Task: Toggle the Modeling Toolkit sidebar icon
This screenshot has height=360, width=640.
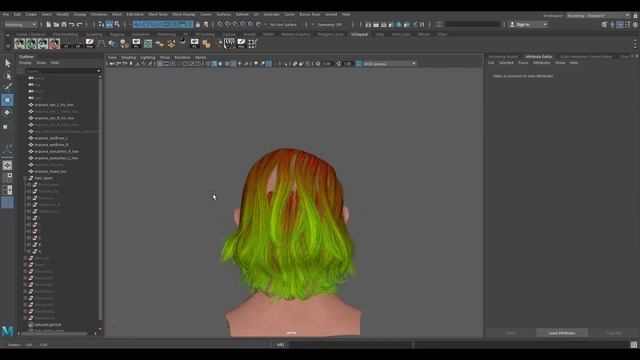Action: click(x=604, y=25)
